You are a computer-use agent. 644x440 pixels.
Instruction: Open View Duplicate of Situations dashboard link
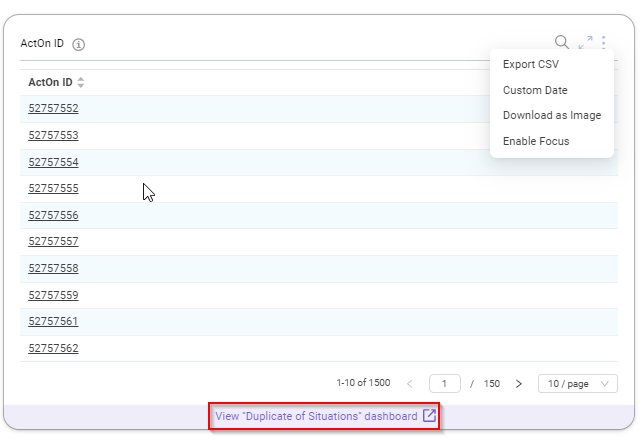(325, 416)
